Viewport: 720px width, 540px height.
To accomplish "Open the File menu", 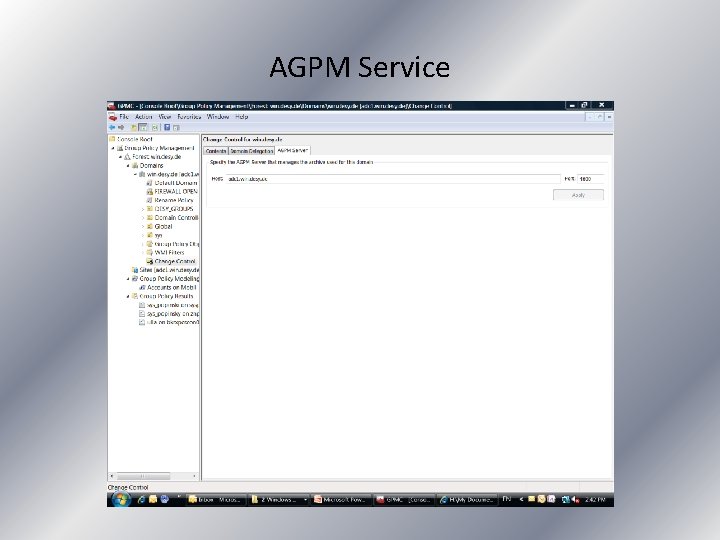I will pyautogui.click(x=124, y=117).
